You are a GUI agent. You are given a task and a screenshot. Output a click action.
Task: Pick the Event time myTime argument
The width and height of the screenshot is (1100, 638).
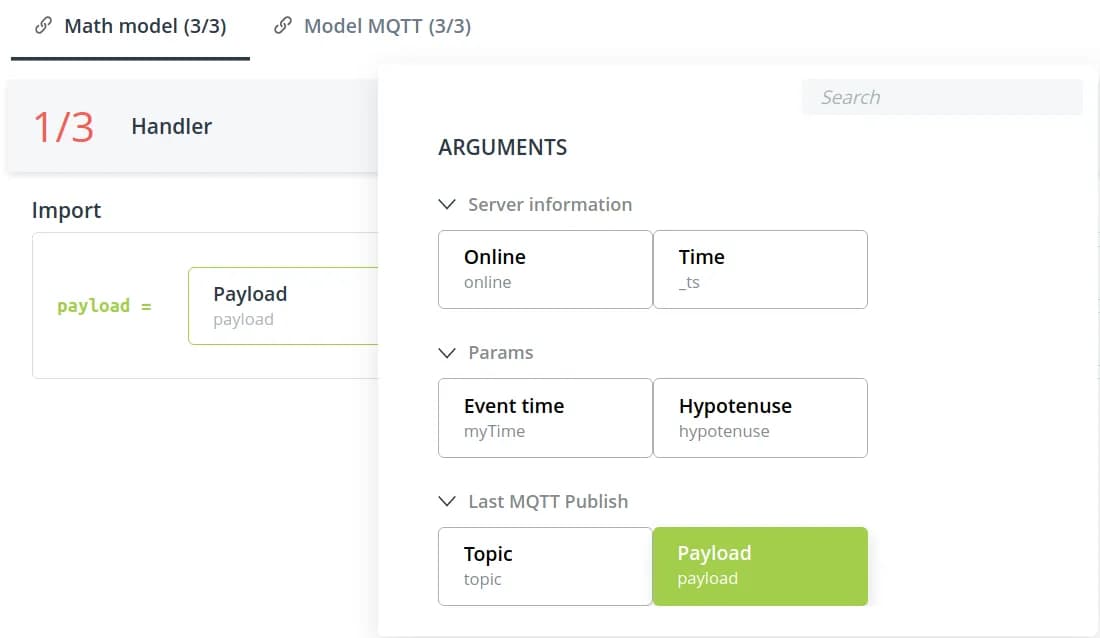pos(545,418)
